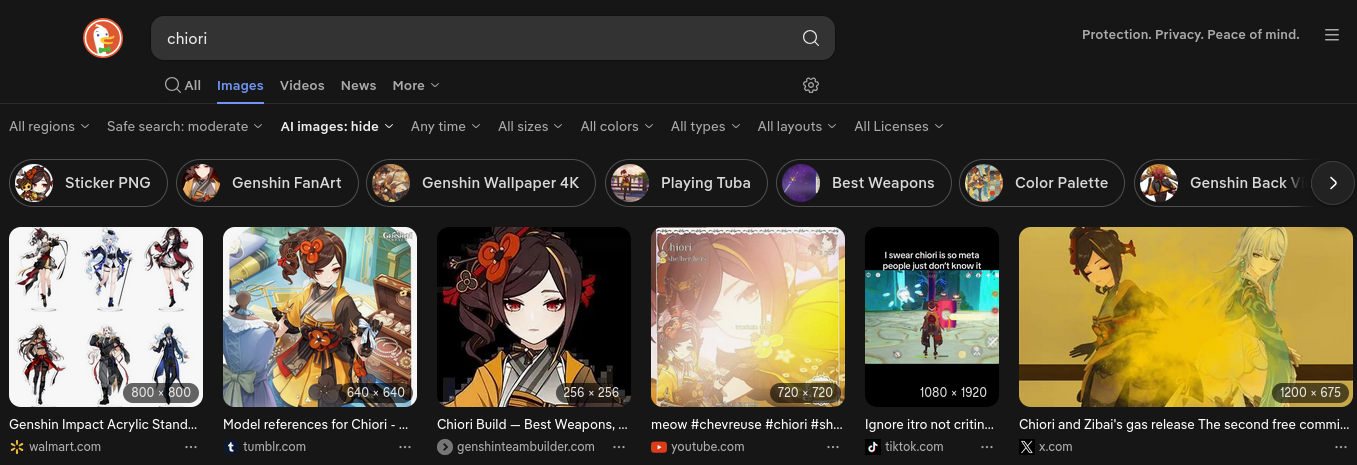The width and height of the screenshot is (1357, 465).
Task: Switch to the News tab
Action: point(358,85)
